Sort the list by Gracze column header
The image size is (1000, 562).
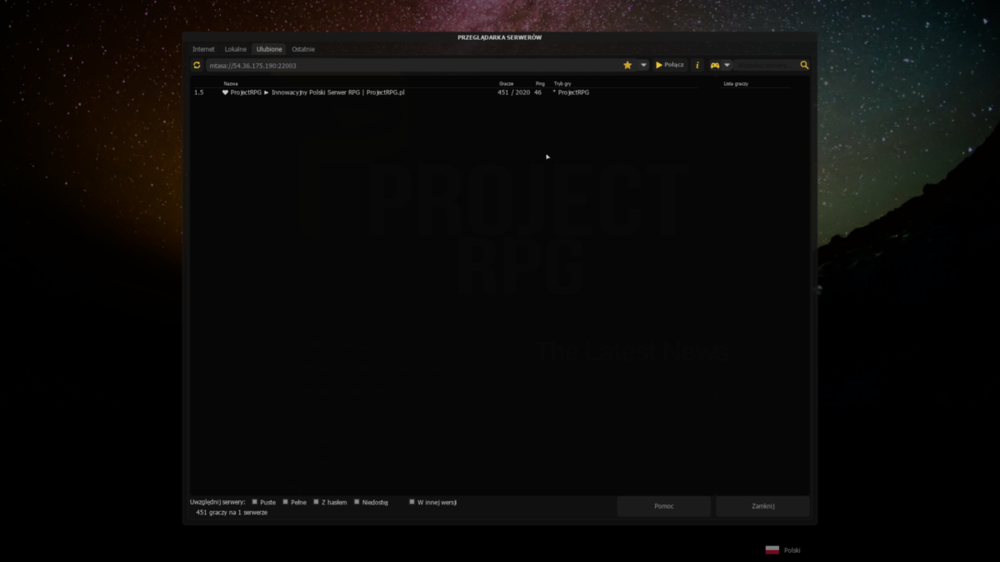click(506, 84)
